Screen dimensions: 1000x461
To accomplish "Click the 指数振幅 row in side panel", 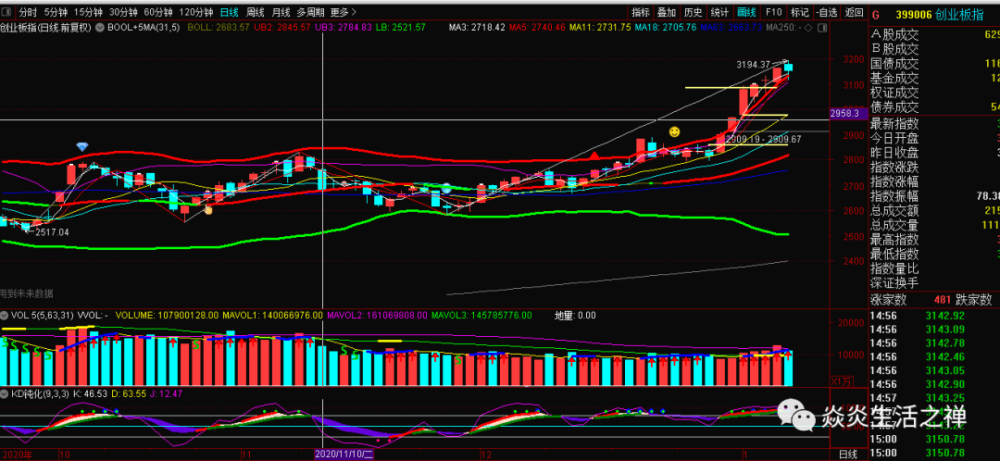I will pyautogui.click(x=935, y=195).
